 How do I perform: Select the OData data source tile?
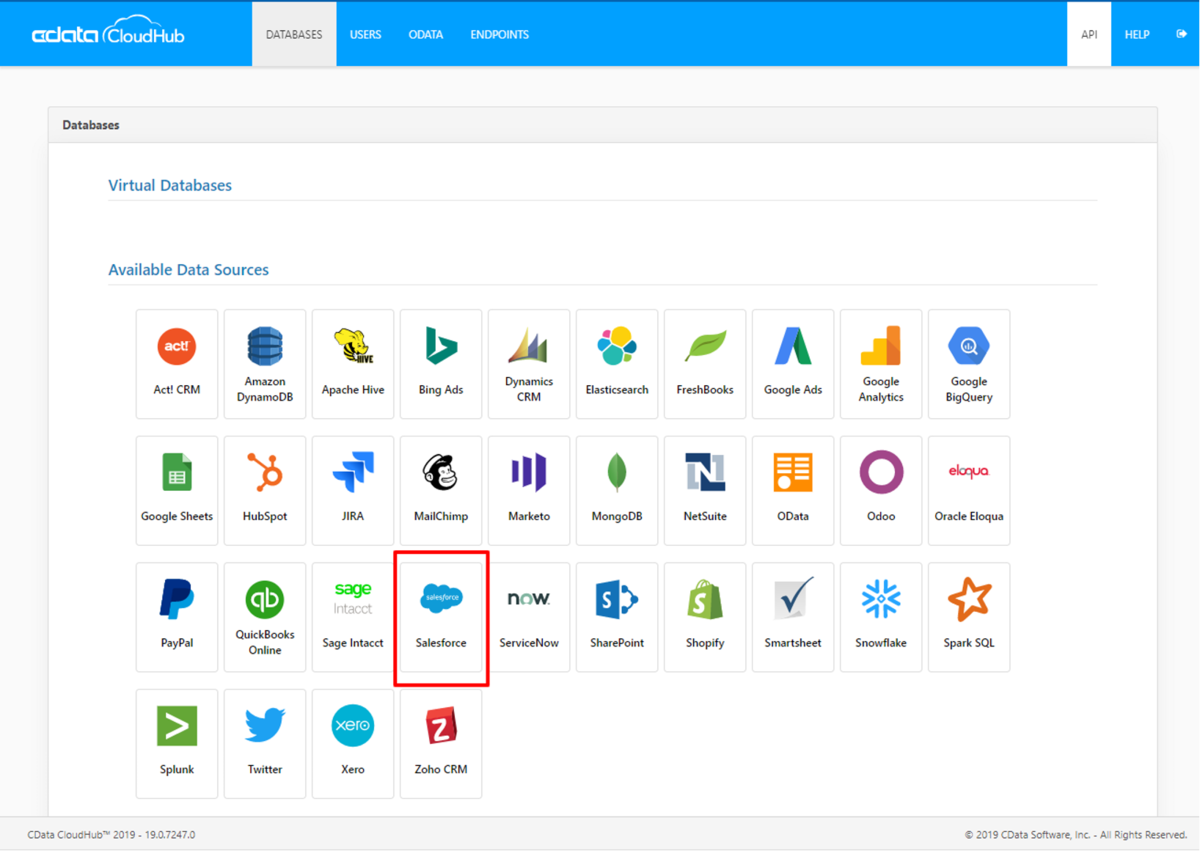[x=793, y=490]
